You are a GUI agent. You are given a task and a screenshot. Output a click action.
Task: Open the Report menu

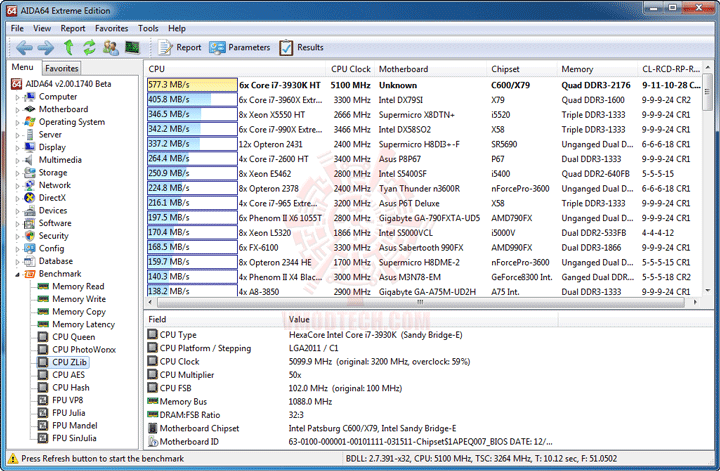pyautogui.click(x=73, y=28)
